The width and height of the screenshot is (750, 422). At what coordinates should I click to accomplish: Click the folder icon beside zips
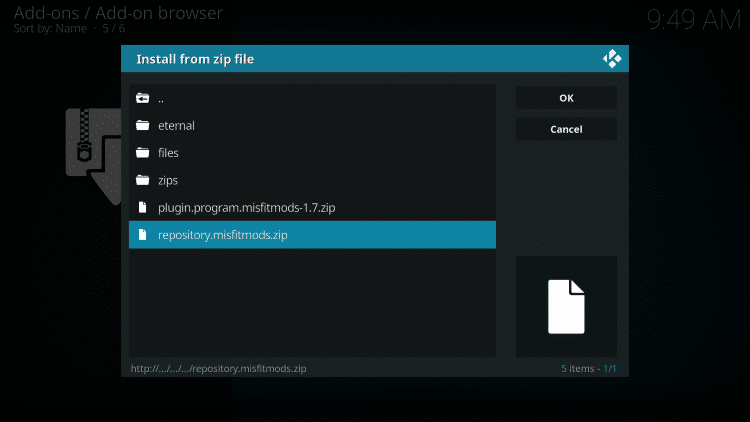click(x=142, y=180)
